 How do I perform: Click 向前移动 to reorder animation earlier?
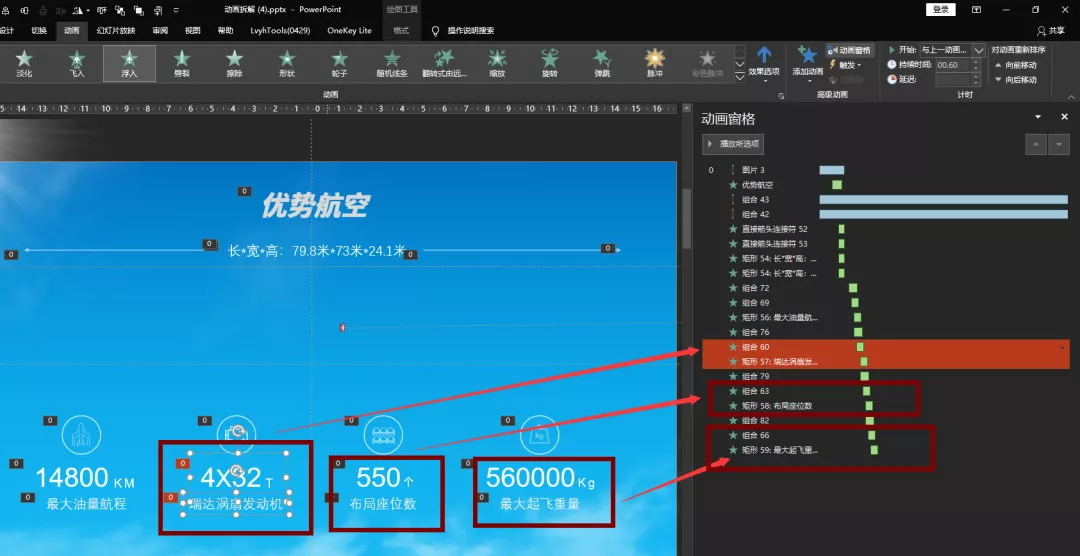[x=1016, y=65]
